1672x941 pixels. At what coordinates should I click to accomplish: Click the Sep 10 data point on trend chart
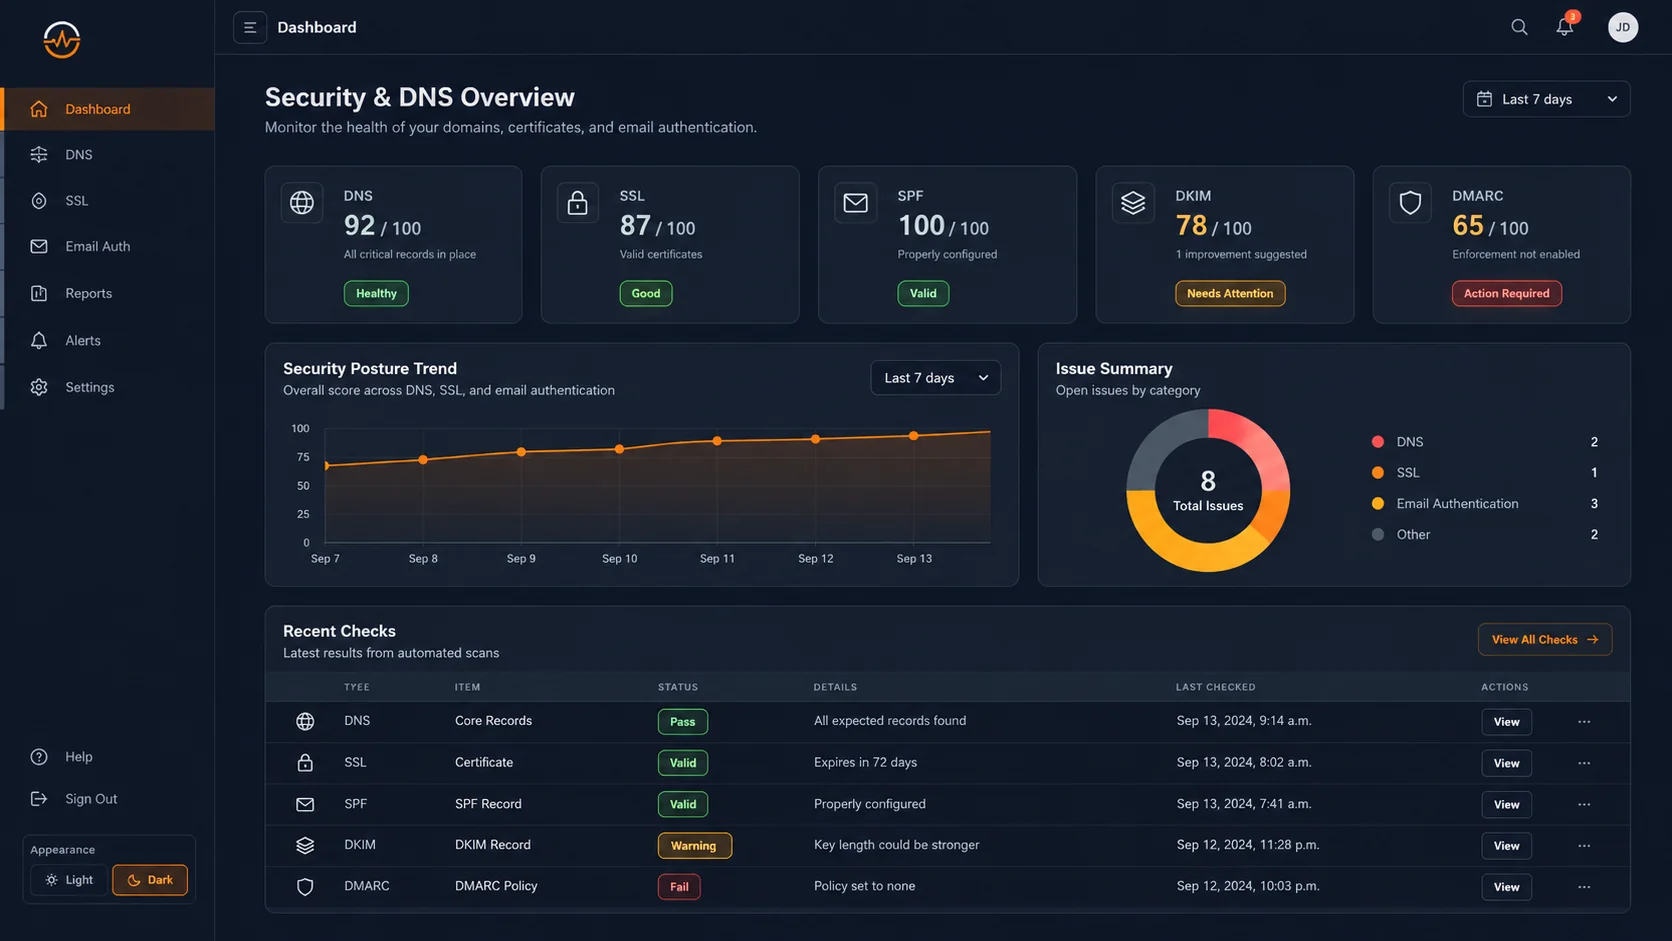620,449
